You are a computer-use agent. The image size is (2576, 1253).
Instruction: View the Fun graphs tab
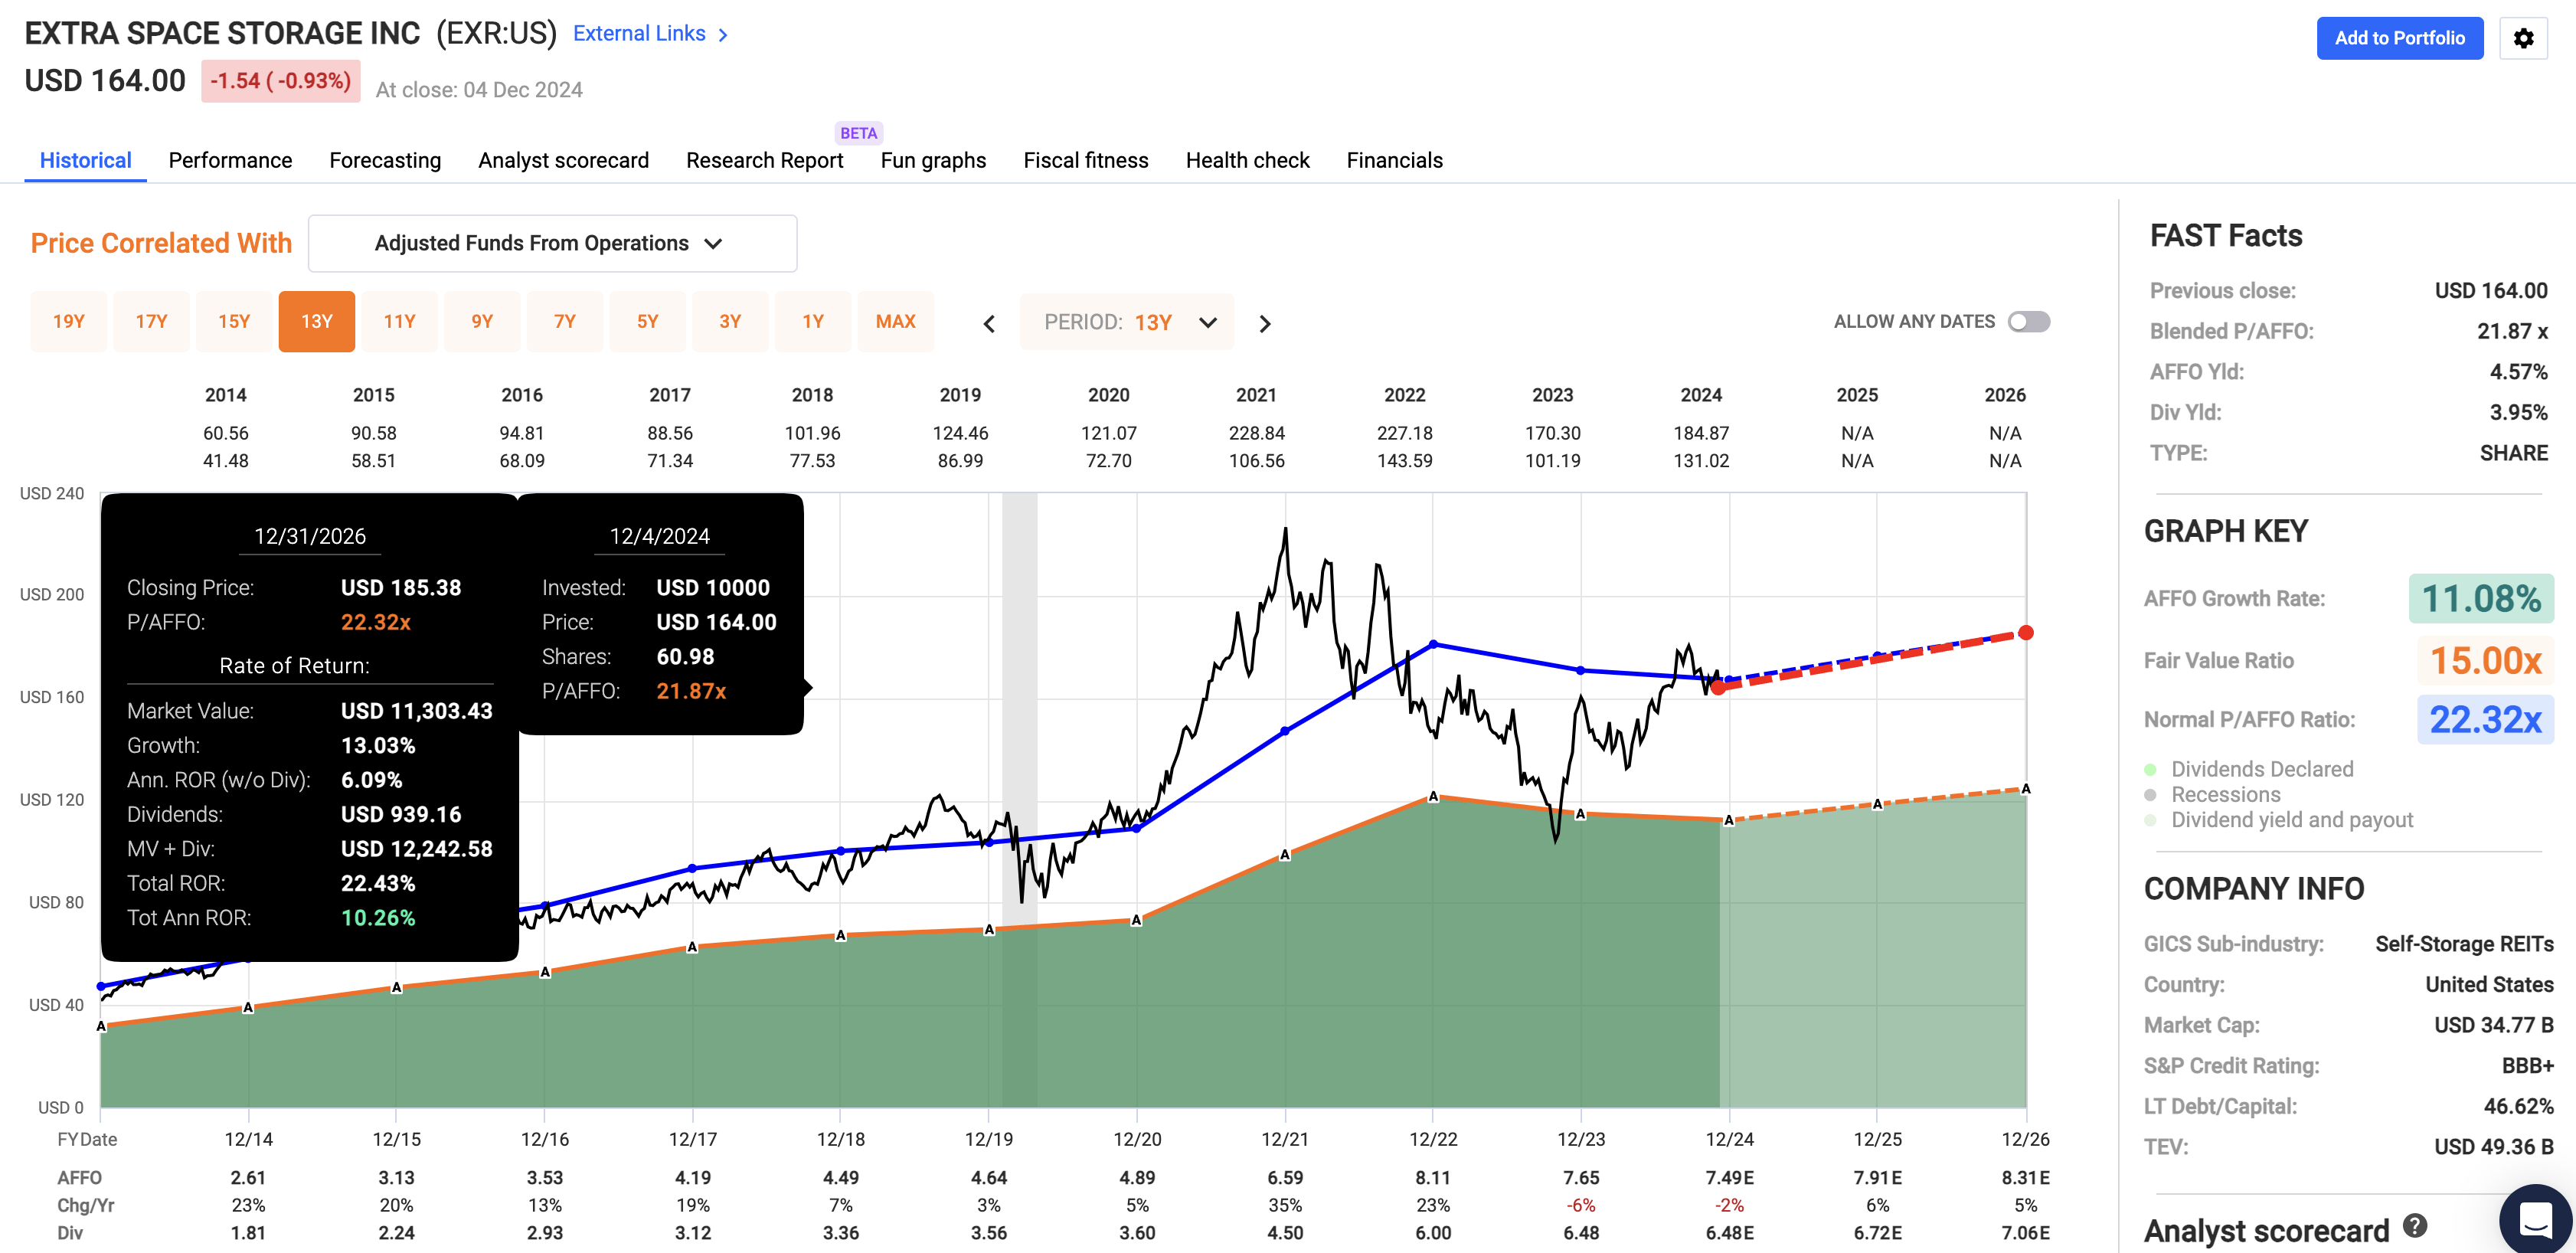932,160
